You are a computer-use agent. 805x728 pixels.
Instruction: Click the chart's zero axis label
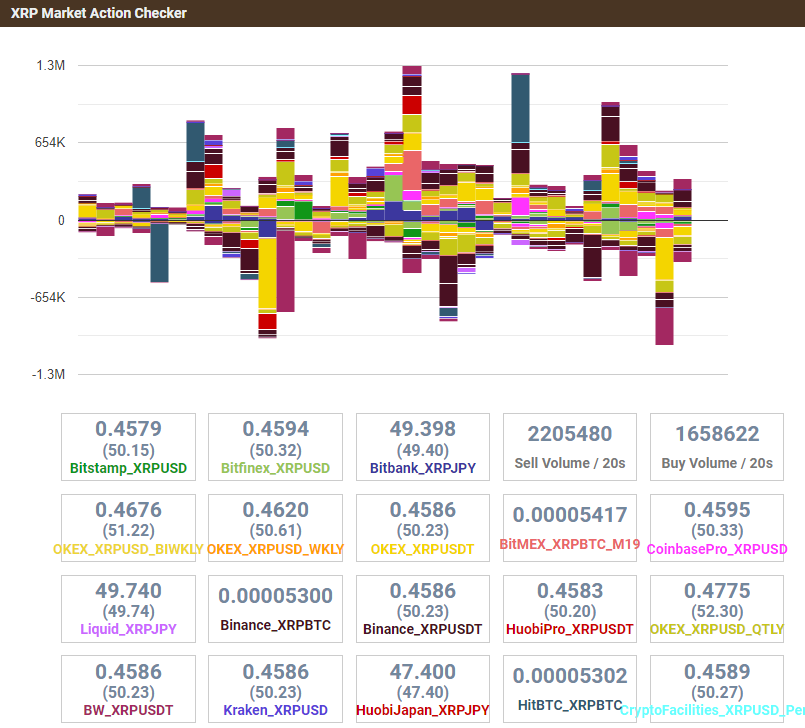61,220
